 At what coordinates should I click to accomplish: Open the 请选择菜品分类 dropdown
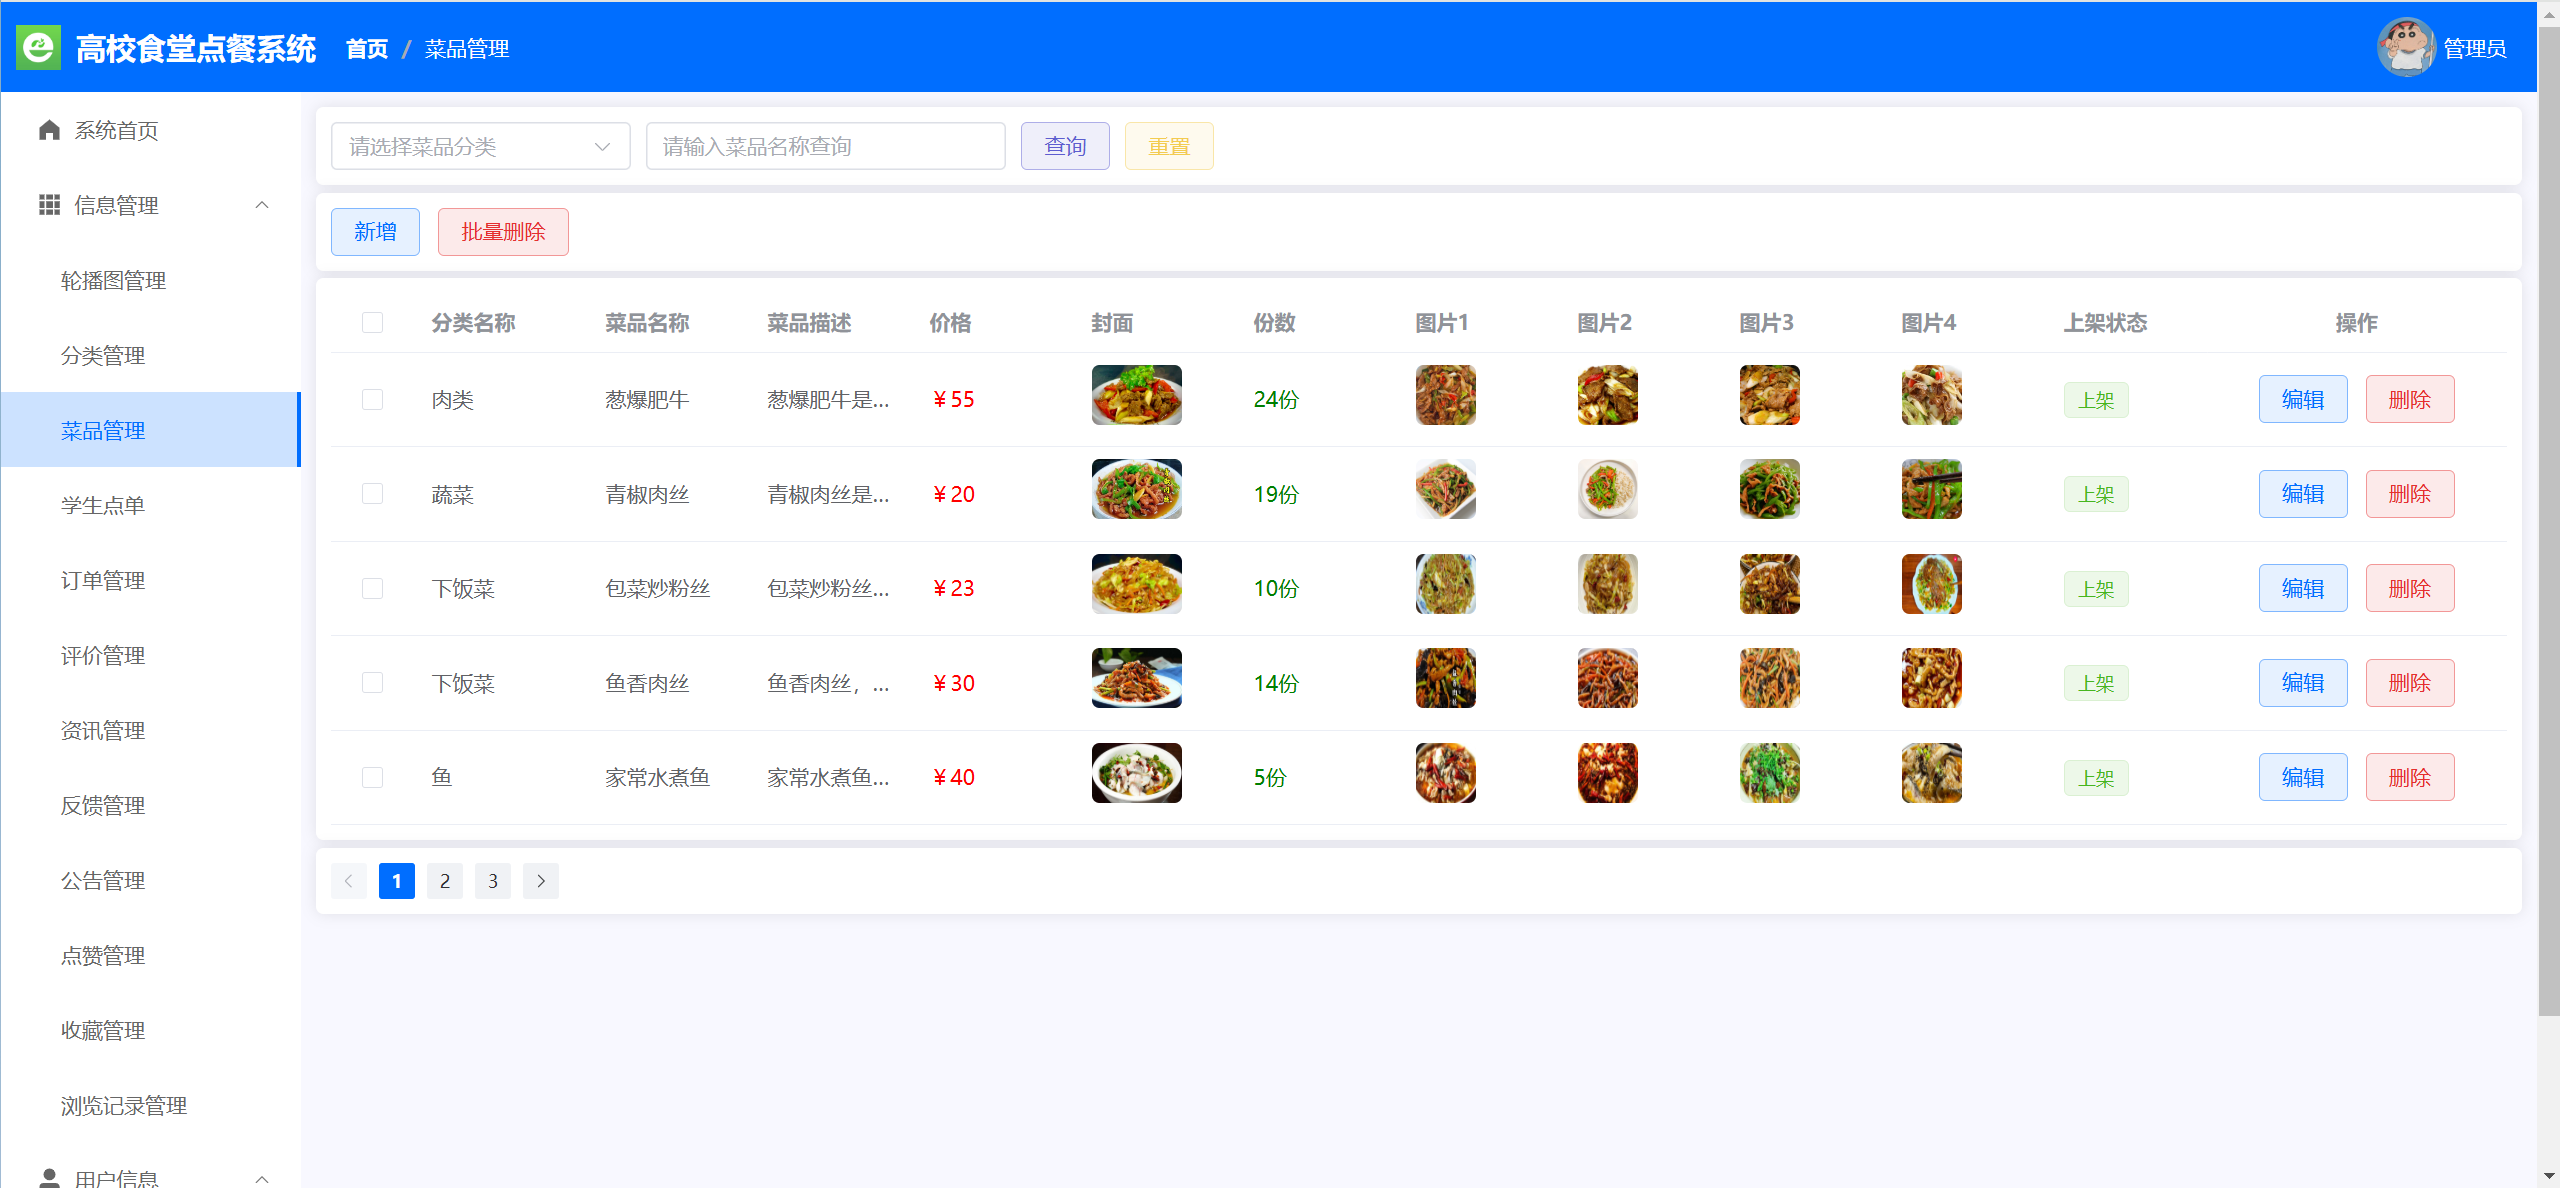[480, 147]
